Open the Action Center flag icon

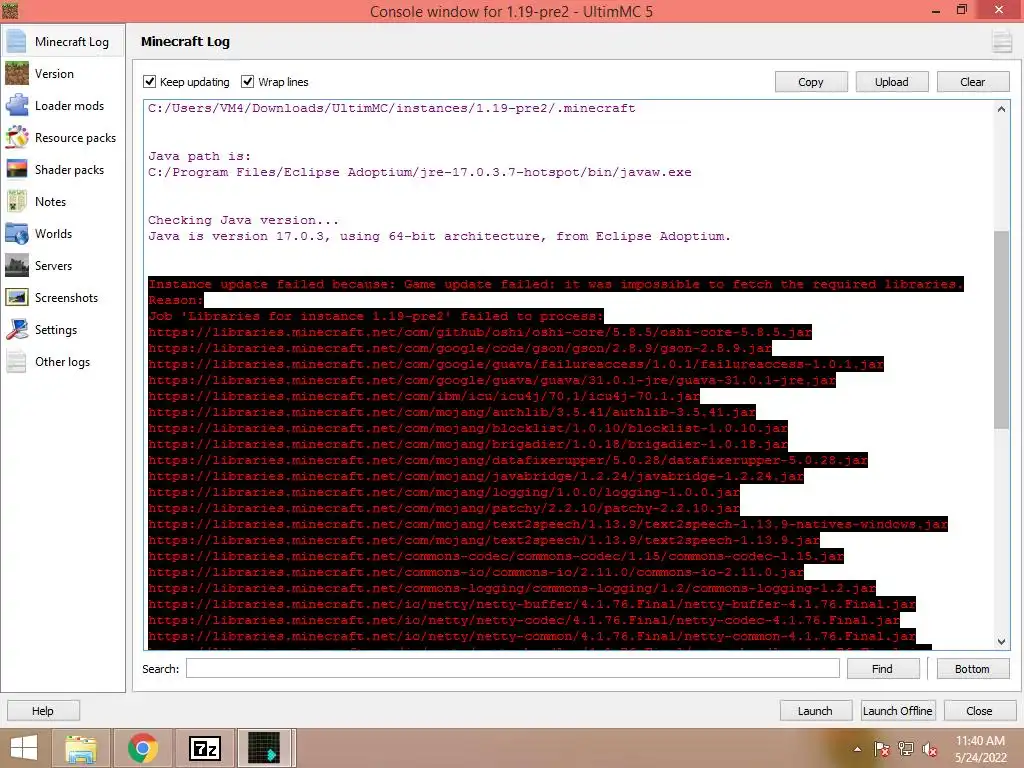click(882, 749)
